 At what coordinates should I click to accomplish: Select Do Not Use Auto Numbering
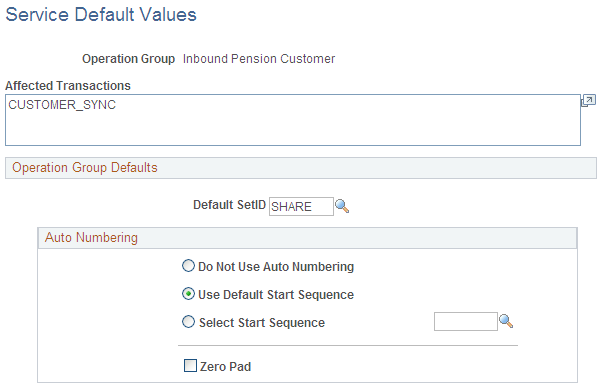(188, 266)
